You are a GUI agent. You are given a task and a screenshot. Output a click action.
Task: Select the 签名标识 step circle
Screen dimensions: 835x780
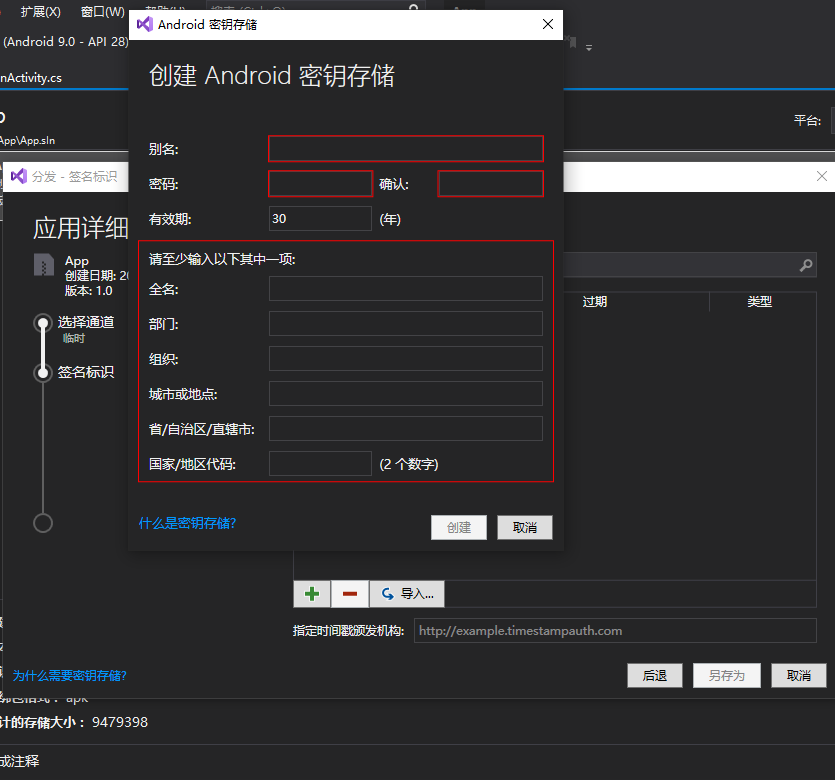point(43,372)
